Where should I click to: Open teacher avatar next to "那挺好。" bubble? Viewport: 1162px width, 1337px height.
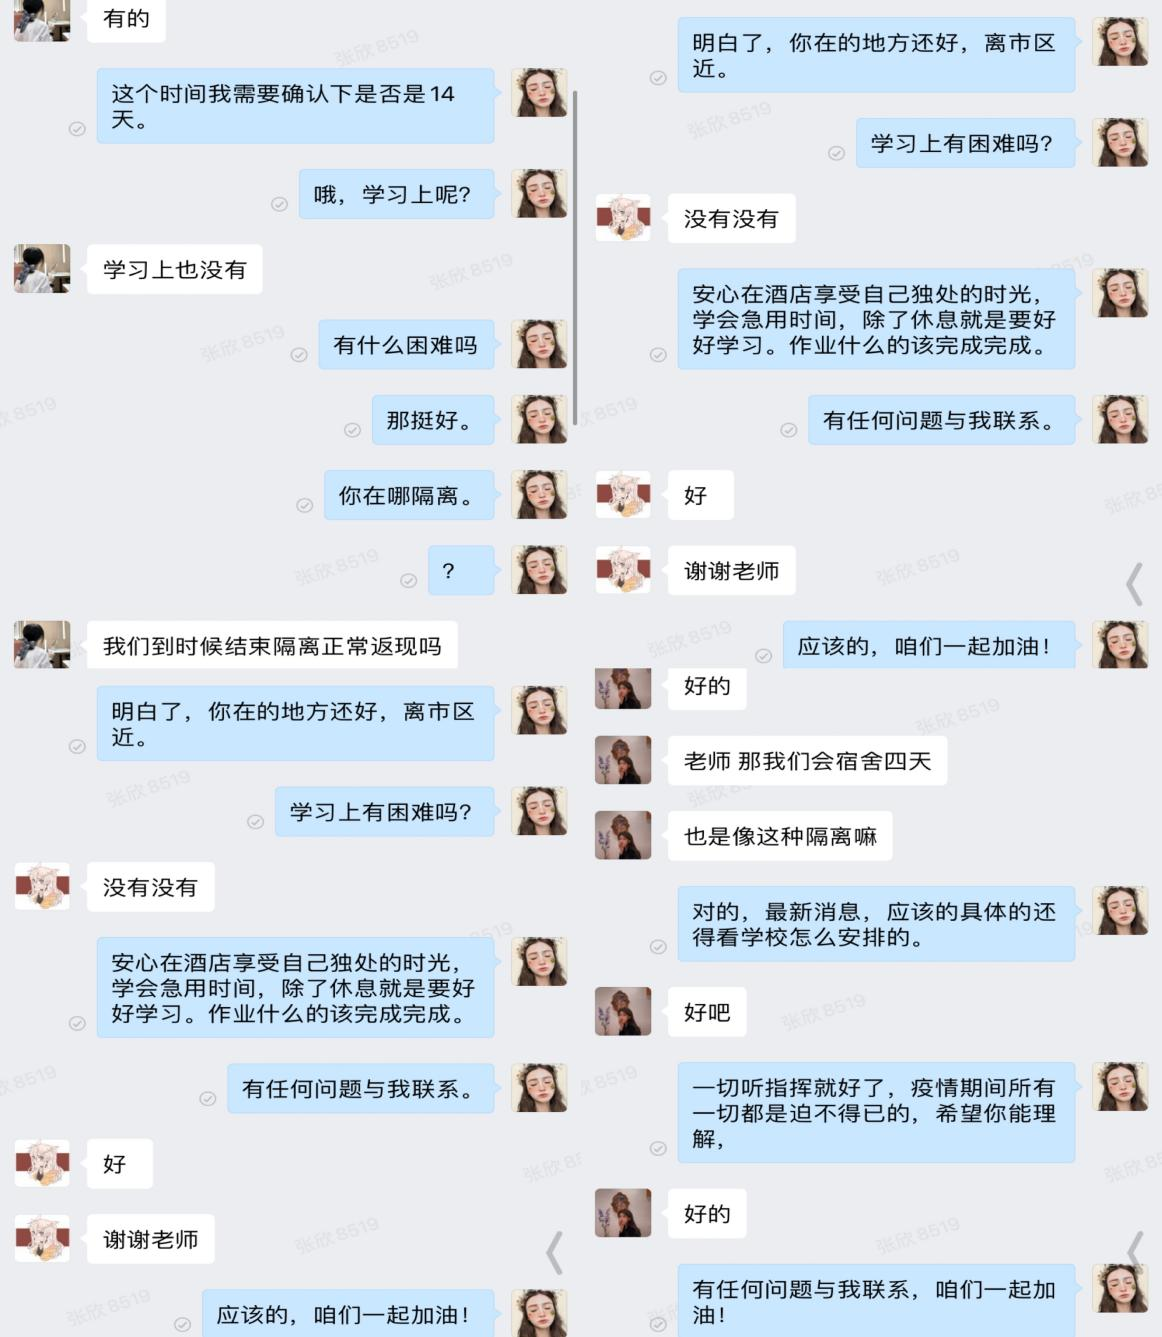point(539,419)
